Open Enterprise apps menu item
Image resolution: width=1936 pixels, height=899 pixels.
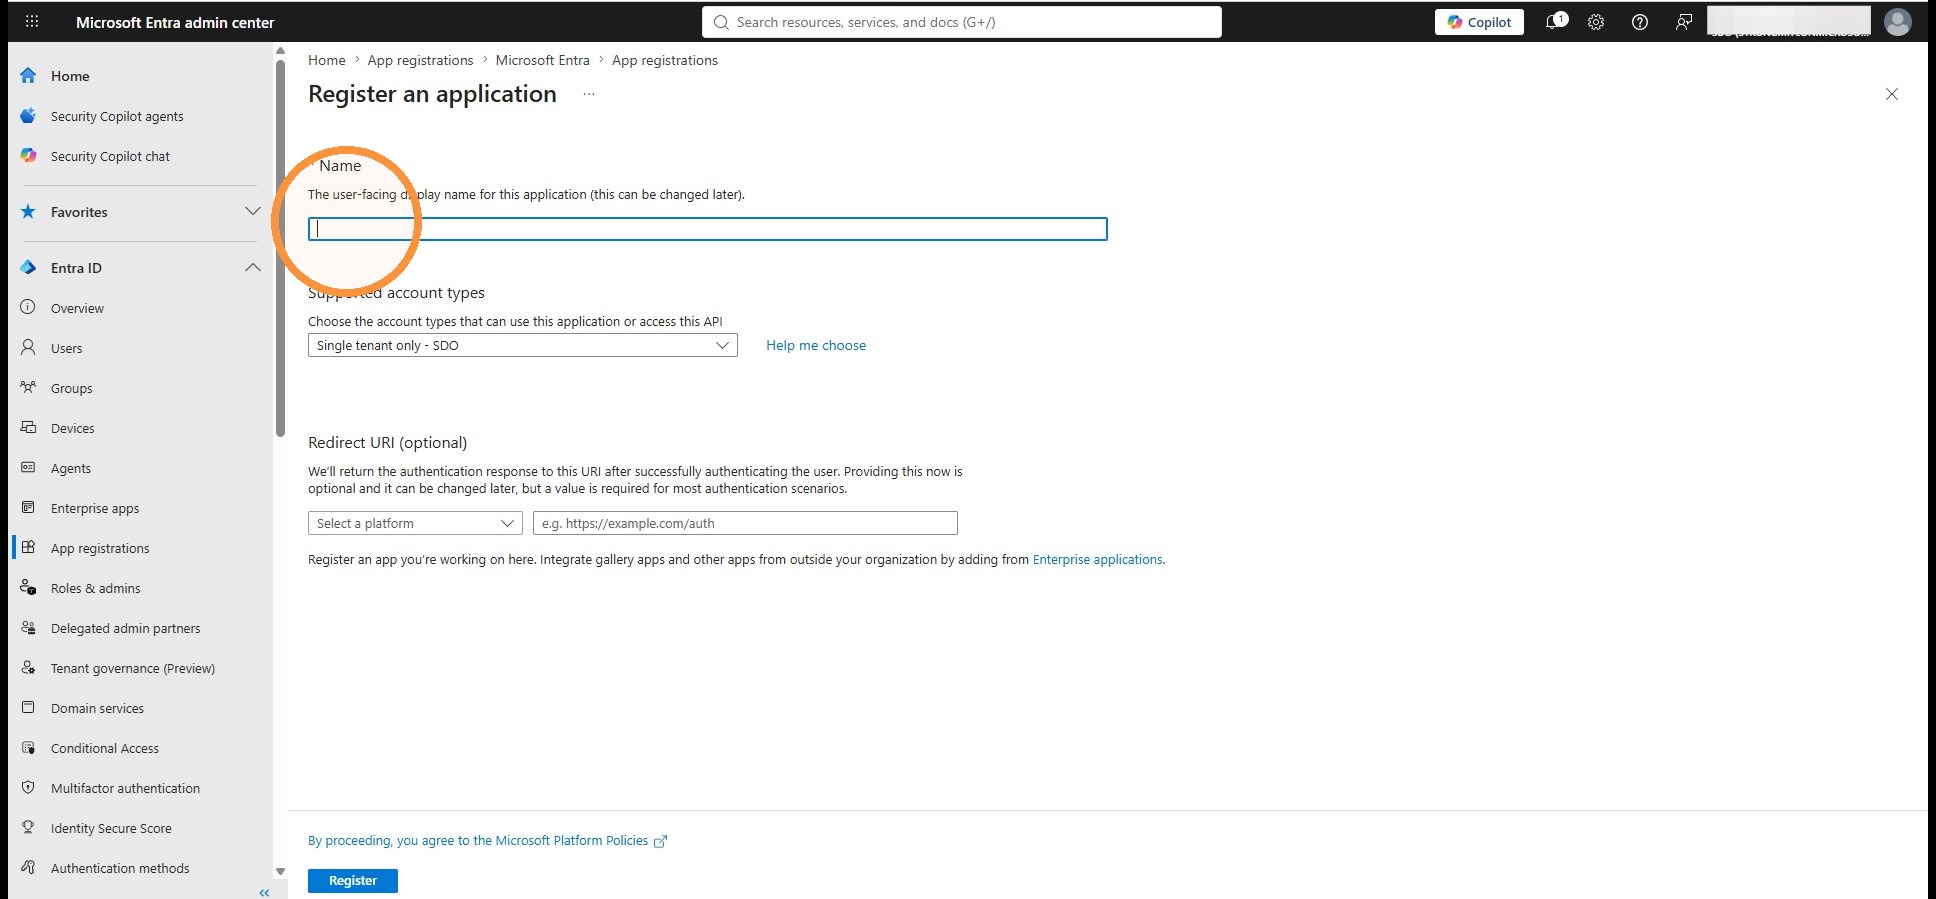tap(95, 508)
